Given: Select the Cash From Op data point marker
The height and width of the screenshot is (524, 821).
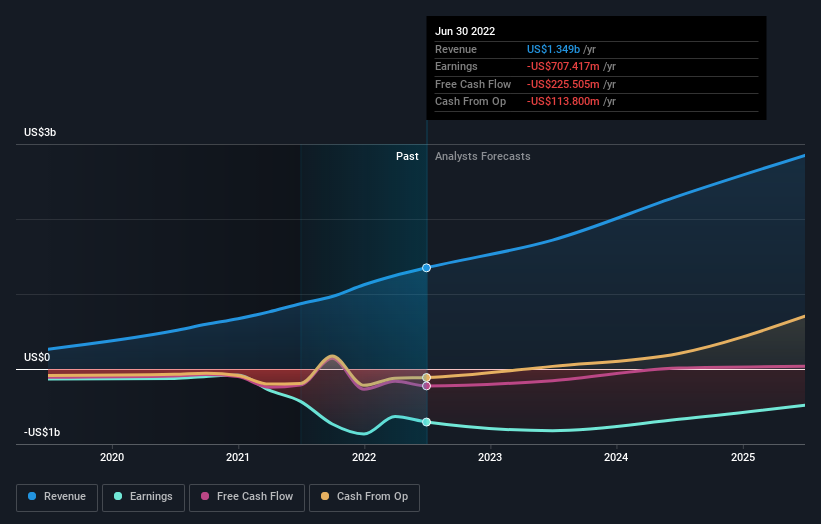Looking at the screenshot, I should click(426, 377).
